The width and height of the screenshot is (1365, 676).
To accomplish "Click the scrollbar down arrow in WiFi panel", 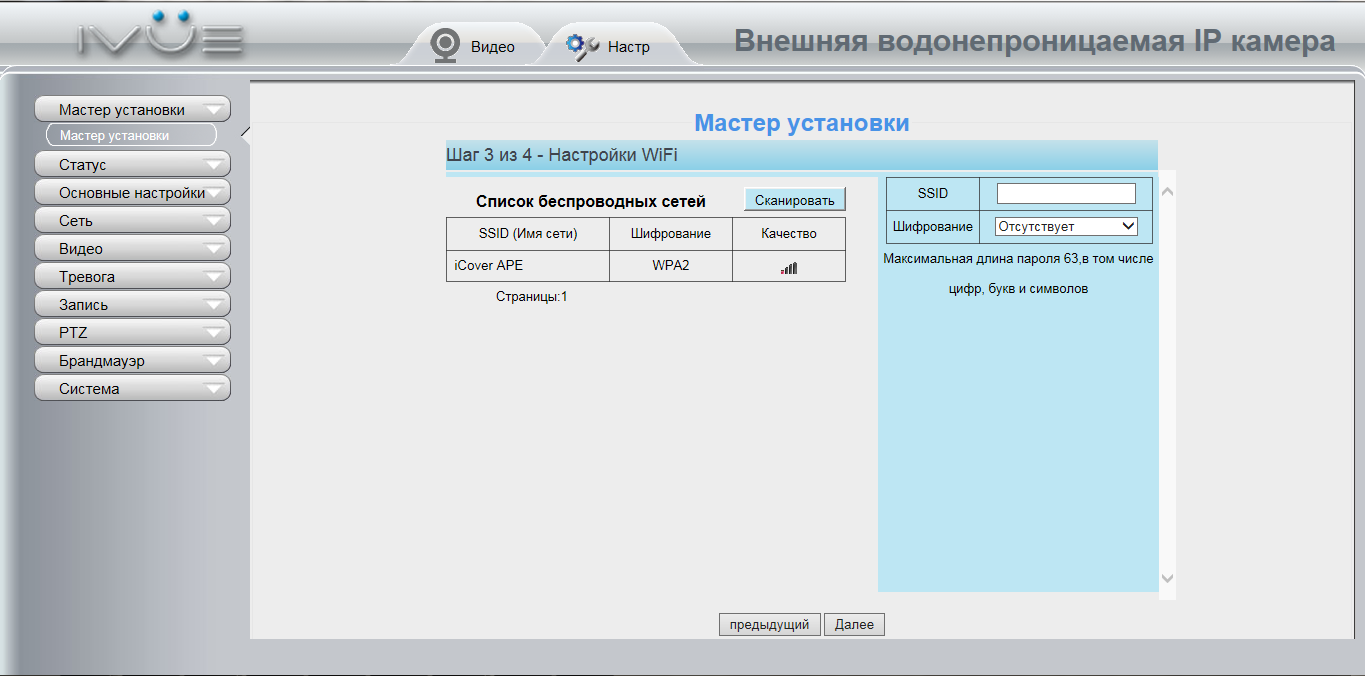I will click(x=1167, y=578).
